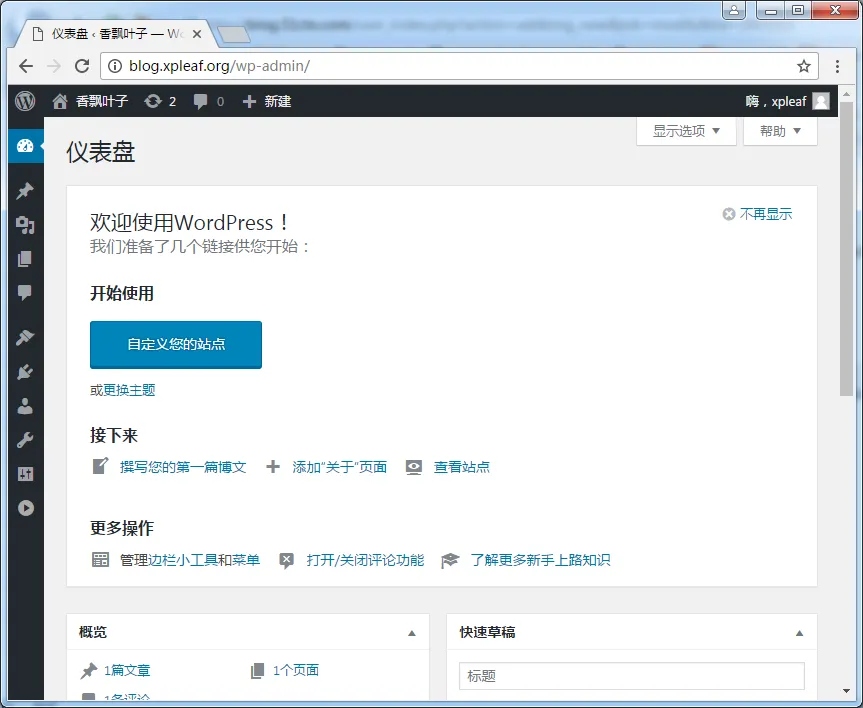Open Comments icon in sidebar
Image resolution: width=863 pixels, height=708 pixels.
tap(25, 292)
